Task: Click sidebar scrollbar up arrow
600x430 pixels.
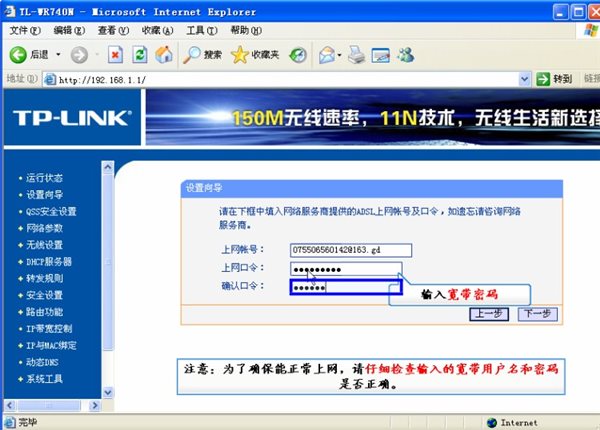Action: [108, 167]
